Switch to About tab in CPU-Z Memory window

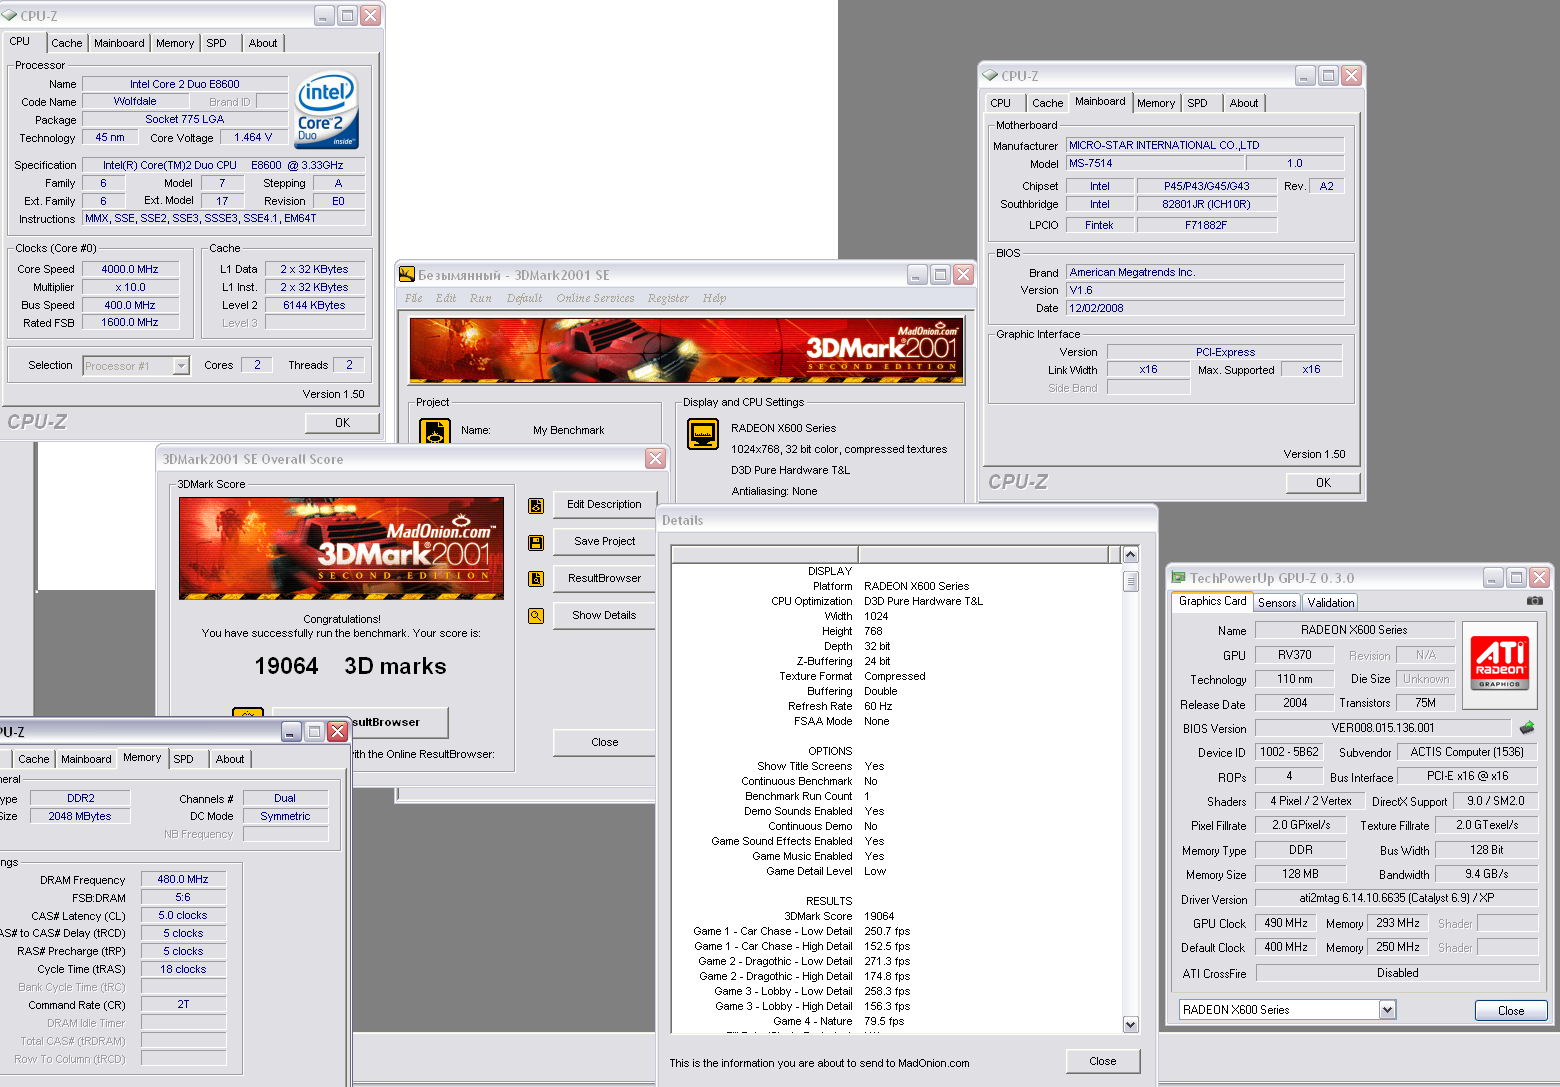(230, 759)
